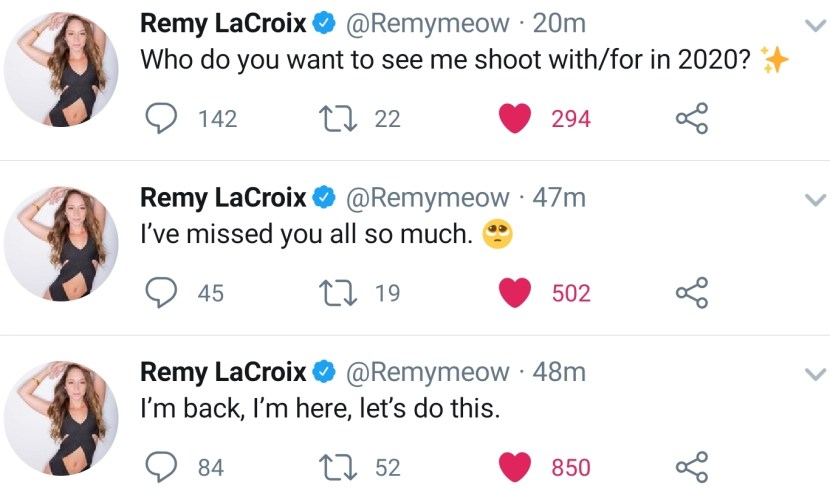This screenshot has width=830, height=491.
Task: Open the chevron menu on 48m tweet
Action: 815,373
